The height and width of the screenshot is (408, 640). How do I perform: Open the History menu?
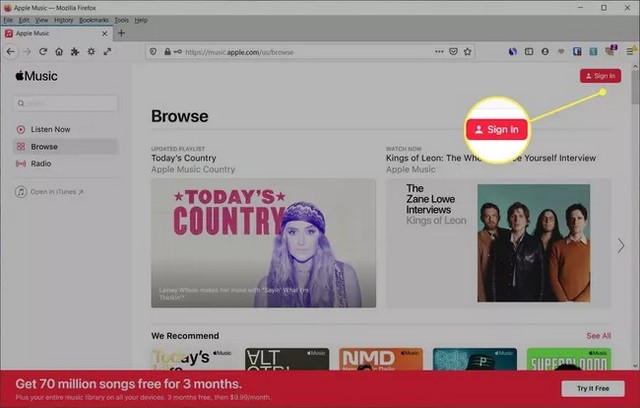[x=63, y=19]
